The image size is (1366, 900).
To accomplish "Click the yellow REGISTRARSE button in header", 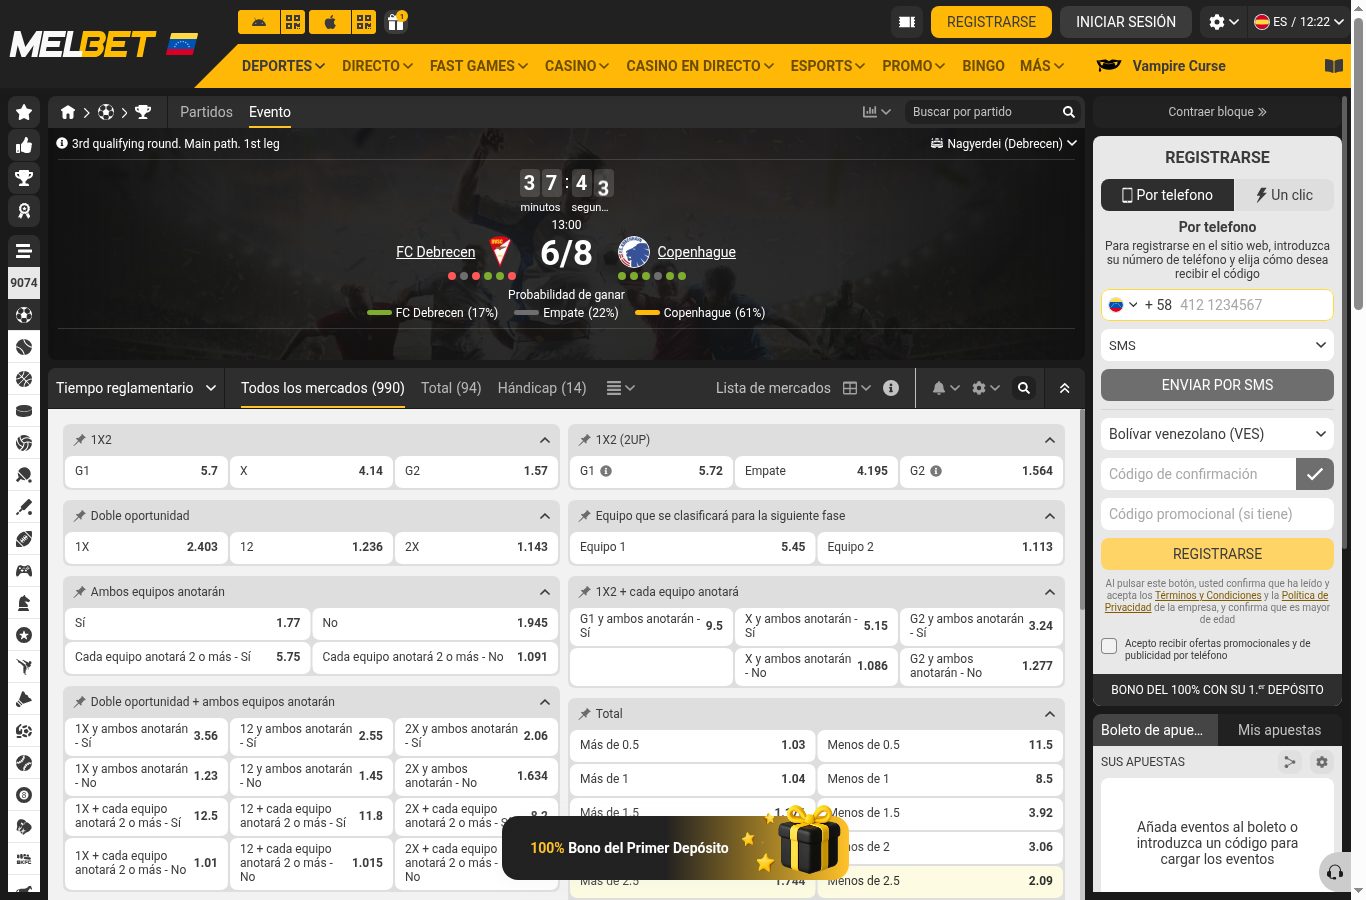I will click(x=991, y=22).
